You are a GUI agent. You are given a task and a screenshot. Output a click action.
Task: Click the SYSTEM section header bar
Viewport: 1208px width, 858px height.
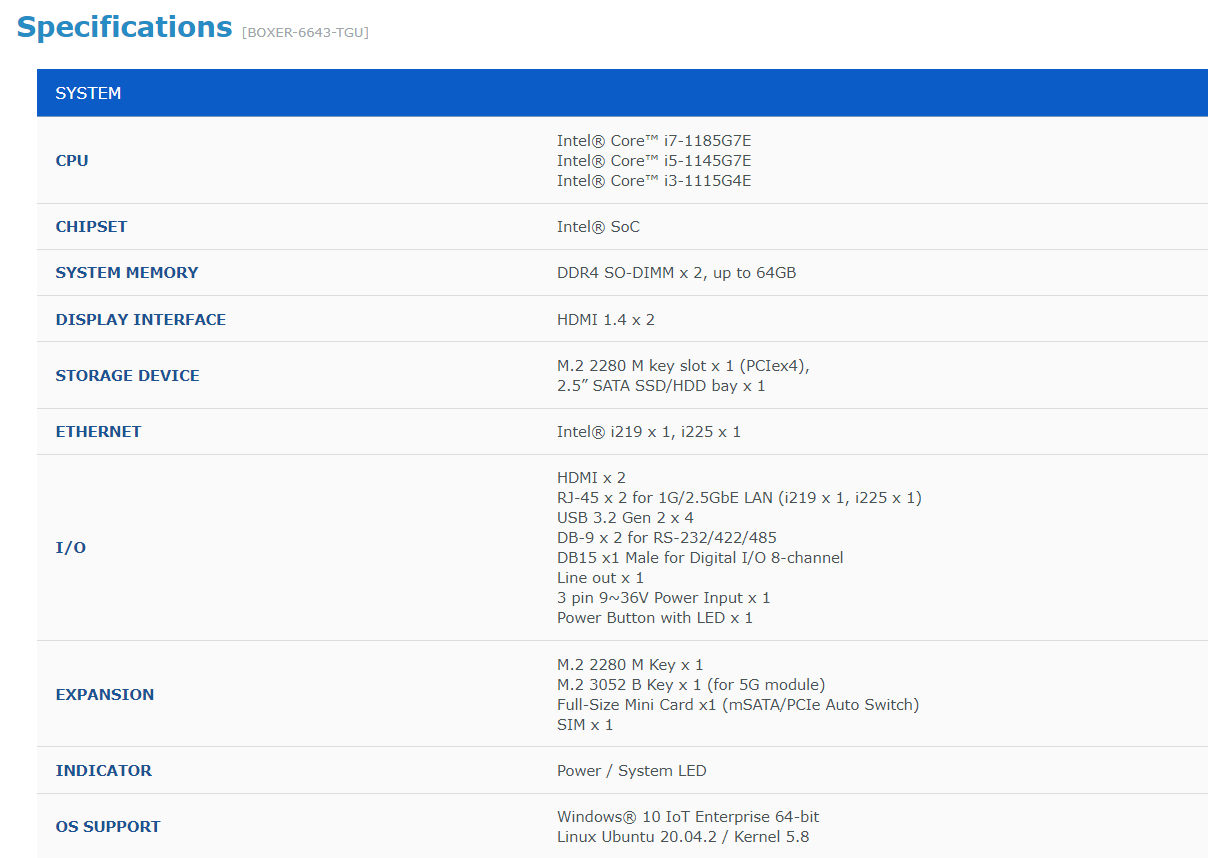[x=622, y=93]
